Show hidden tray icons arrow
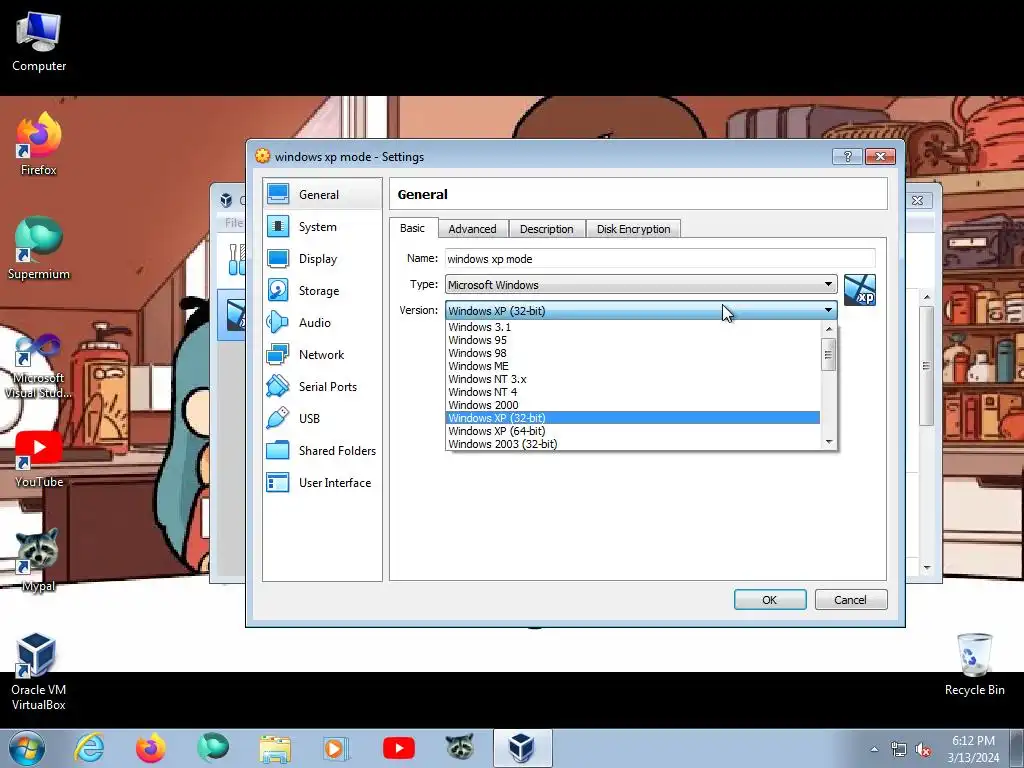 tap(874, 749)
